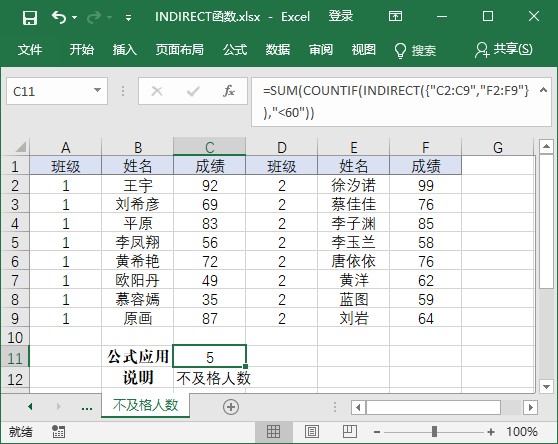Click cell with name 刘希彦
The height and width of the screenshot is (444, 558).
pos(137,205)
